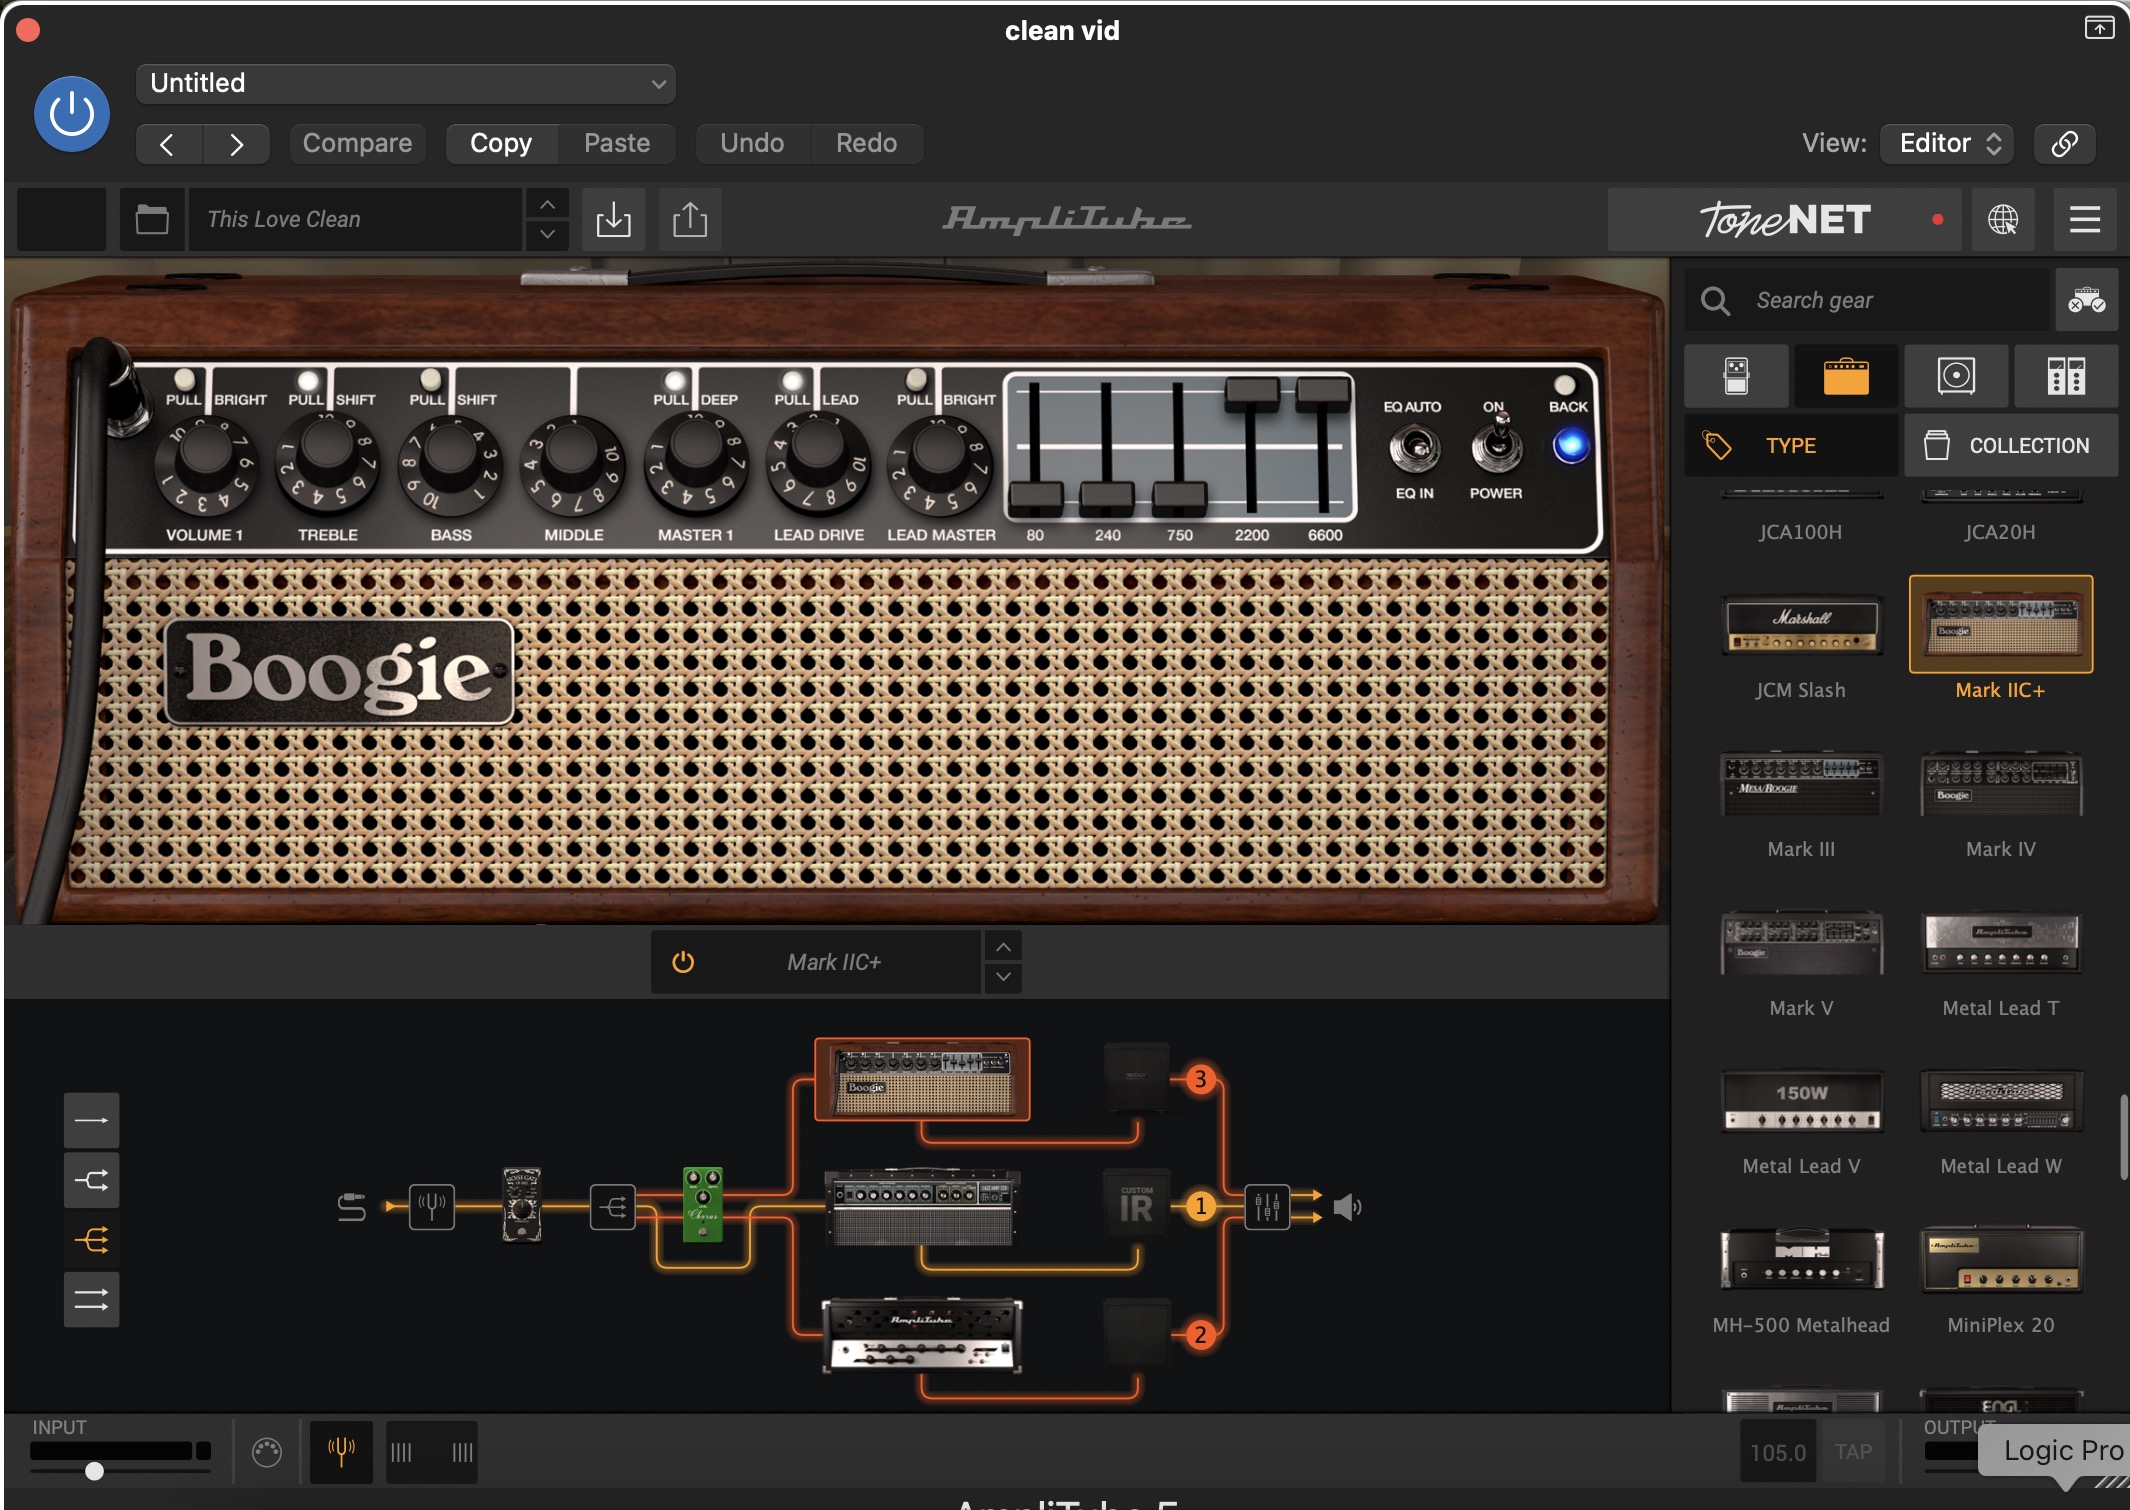Select next amp model with down chevron
This screenshot has height=1510, width=2130.
point(1003,977)
